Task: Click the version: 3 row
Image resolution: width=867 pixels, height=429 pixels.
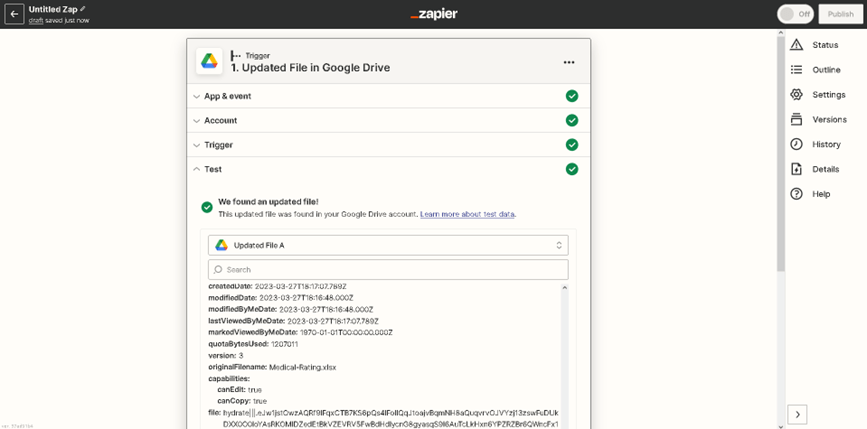Action: click(226, 355)
